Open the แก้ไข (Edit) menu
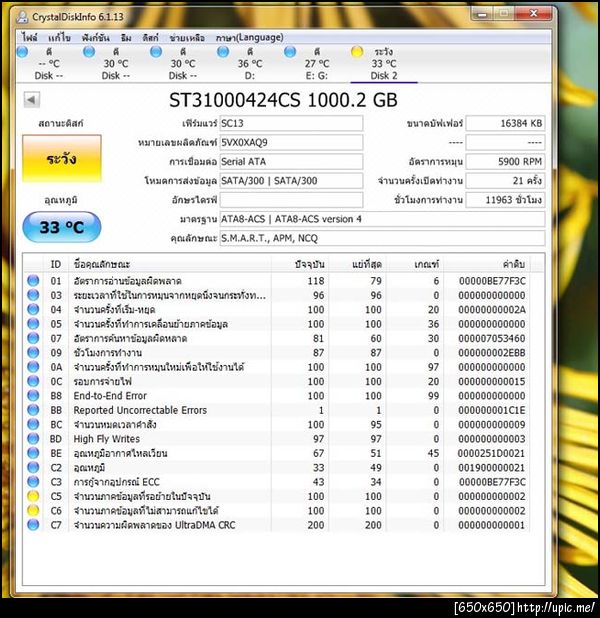The width and height of the screenshot is (600, 618). (59, 38)
